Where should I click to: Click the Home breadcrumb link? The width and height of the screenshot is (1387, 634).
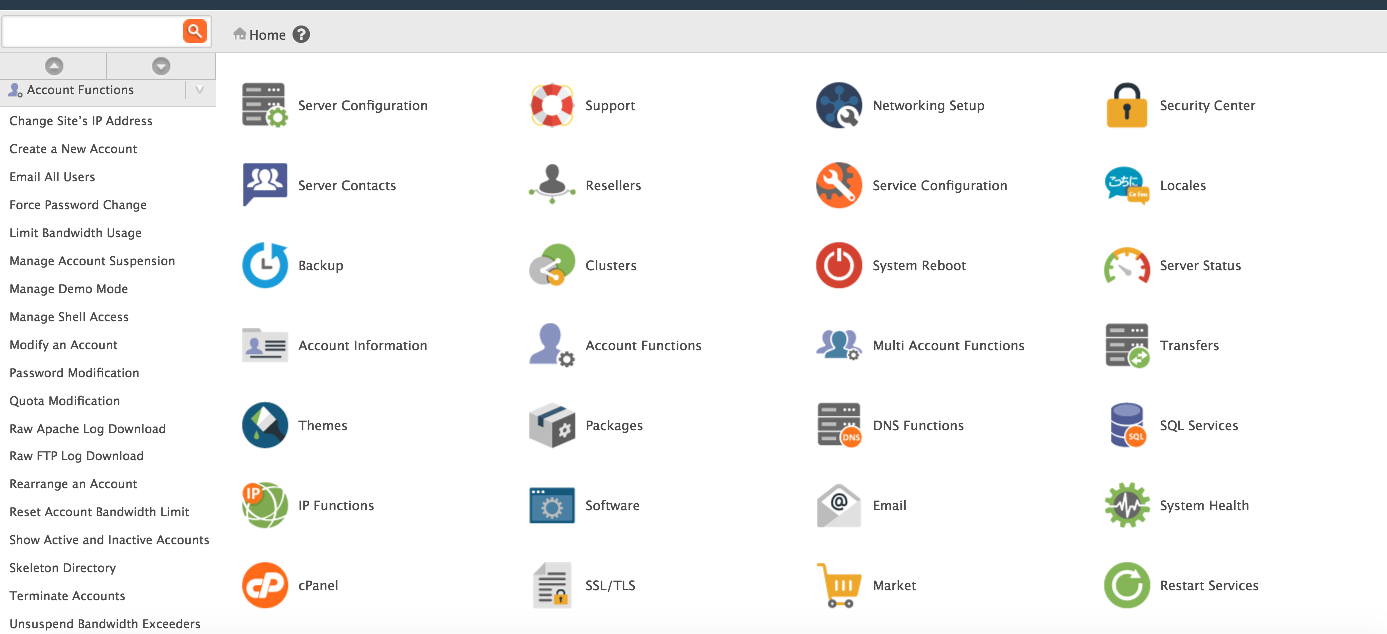[266, 35]
